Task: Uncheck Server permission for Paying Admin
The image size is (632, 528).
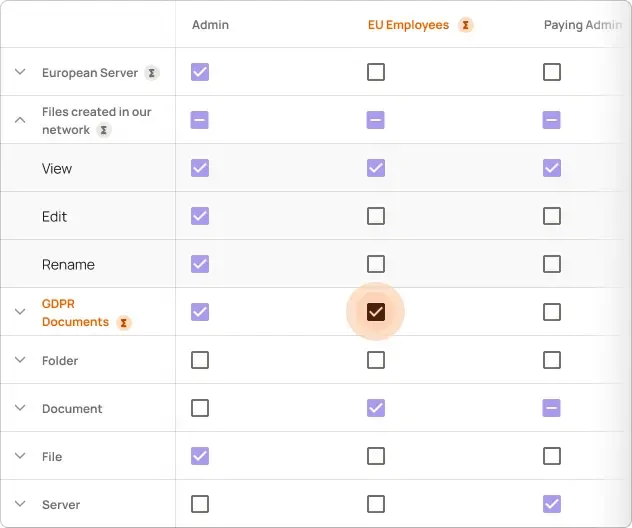Action: click(x=551, y=504)
